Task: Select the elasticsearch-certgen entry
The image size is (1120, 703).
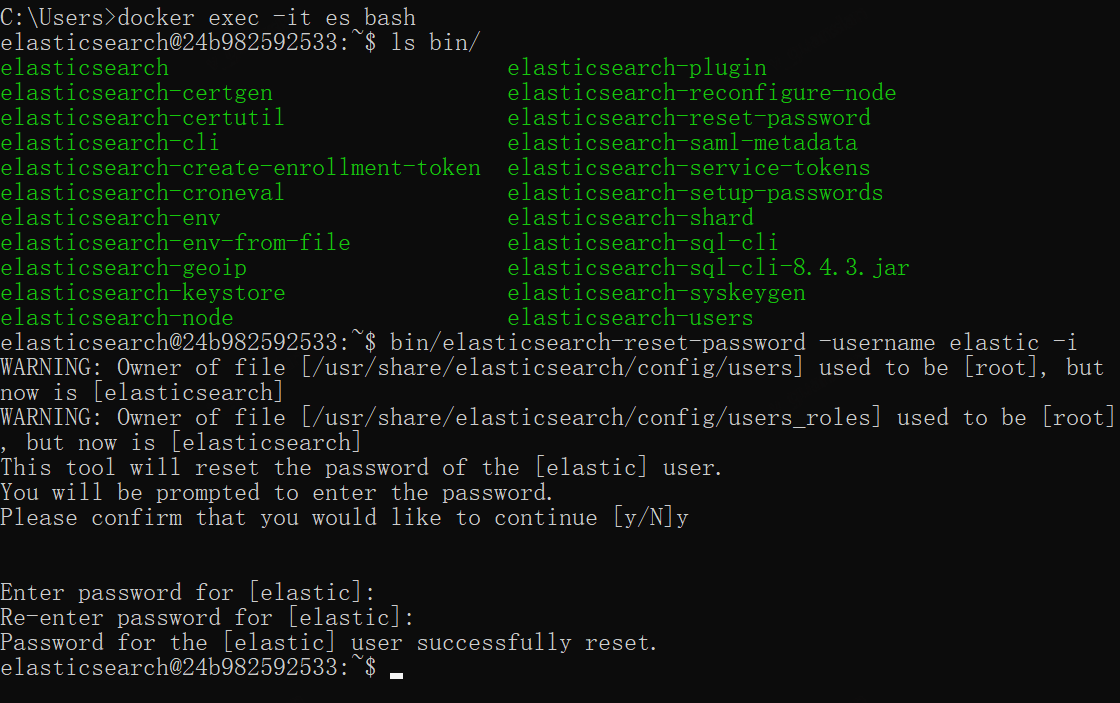Action: pos(136,93)
